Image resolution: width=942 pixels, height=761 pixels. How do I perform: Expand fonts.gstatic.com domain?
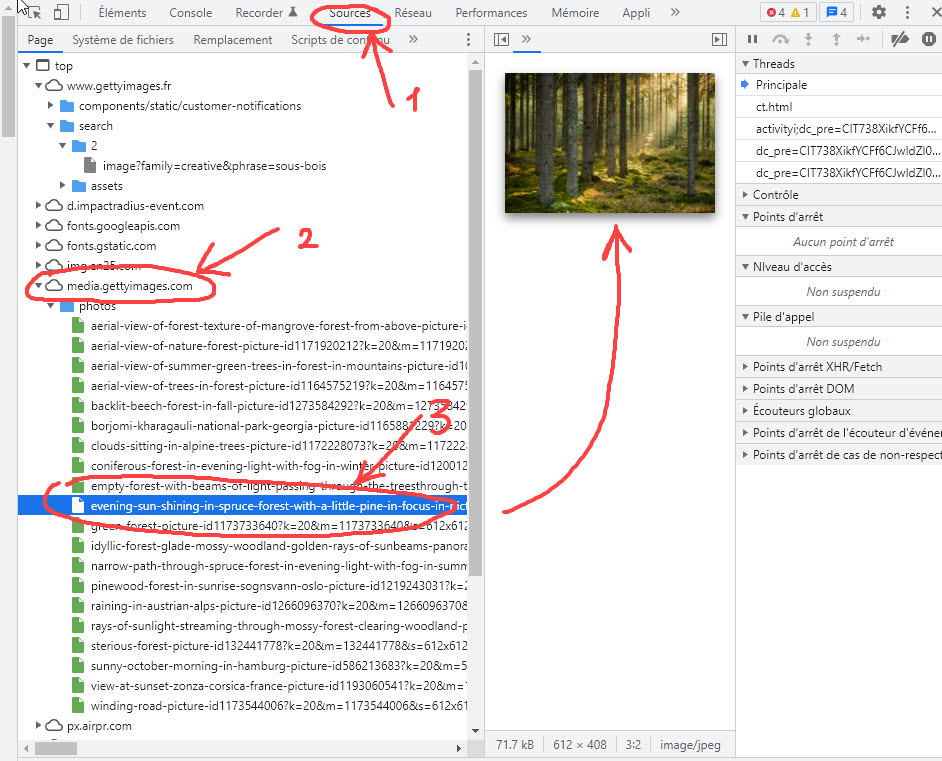(38, 245)
